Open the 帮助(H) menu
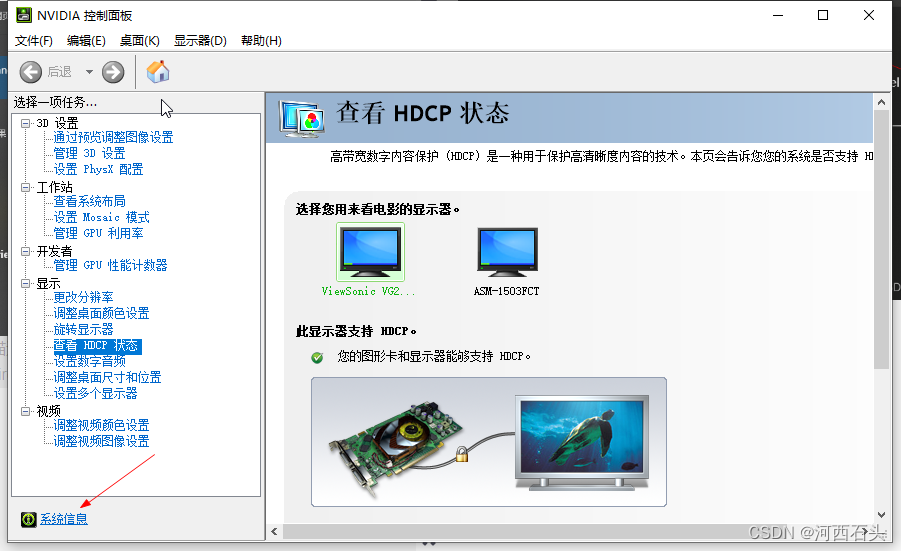This screenshot has height=551, width=901. point(261,40)
